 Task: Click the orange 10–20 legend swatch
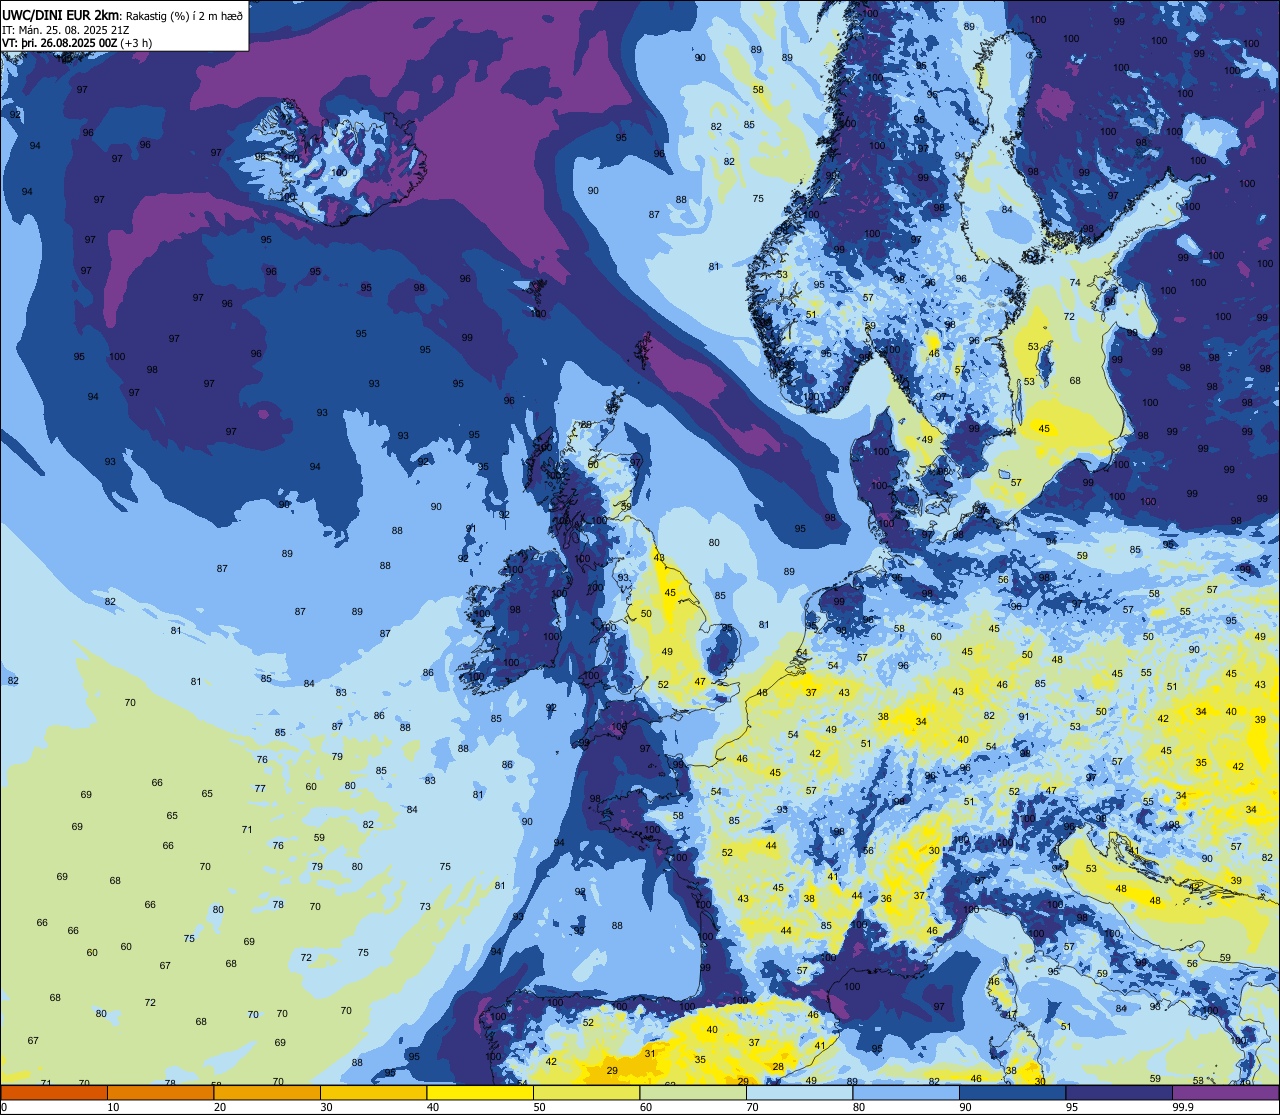click(x=160, y=1092)
